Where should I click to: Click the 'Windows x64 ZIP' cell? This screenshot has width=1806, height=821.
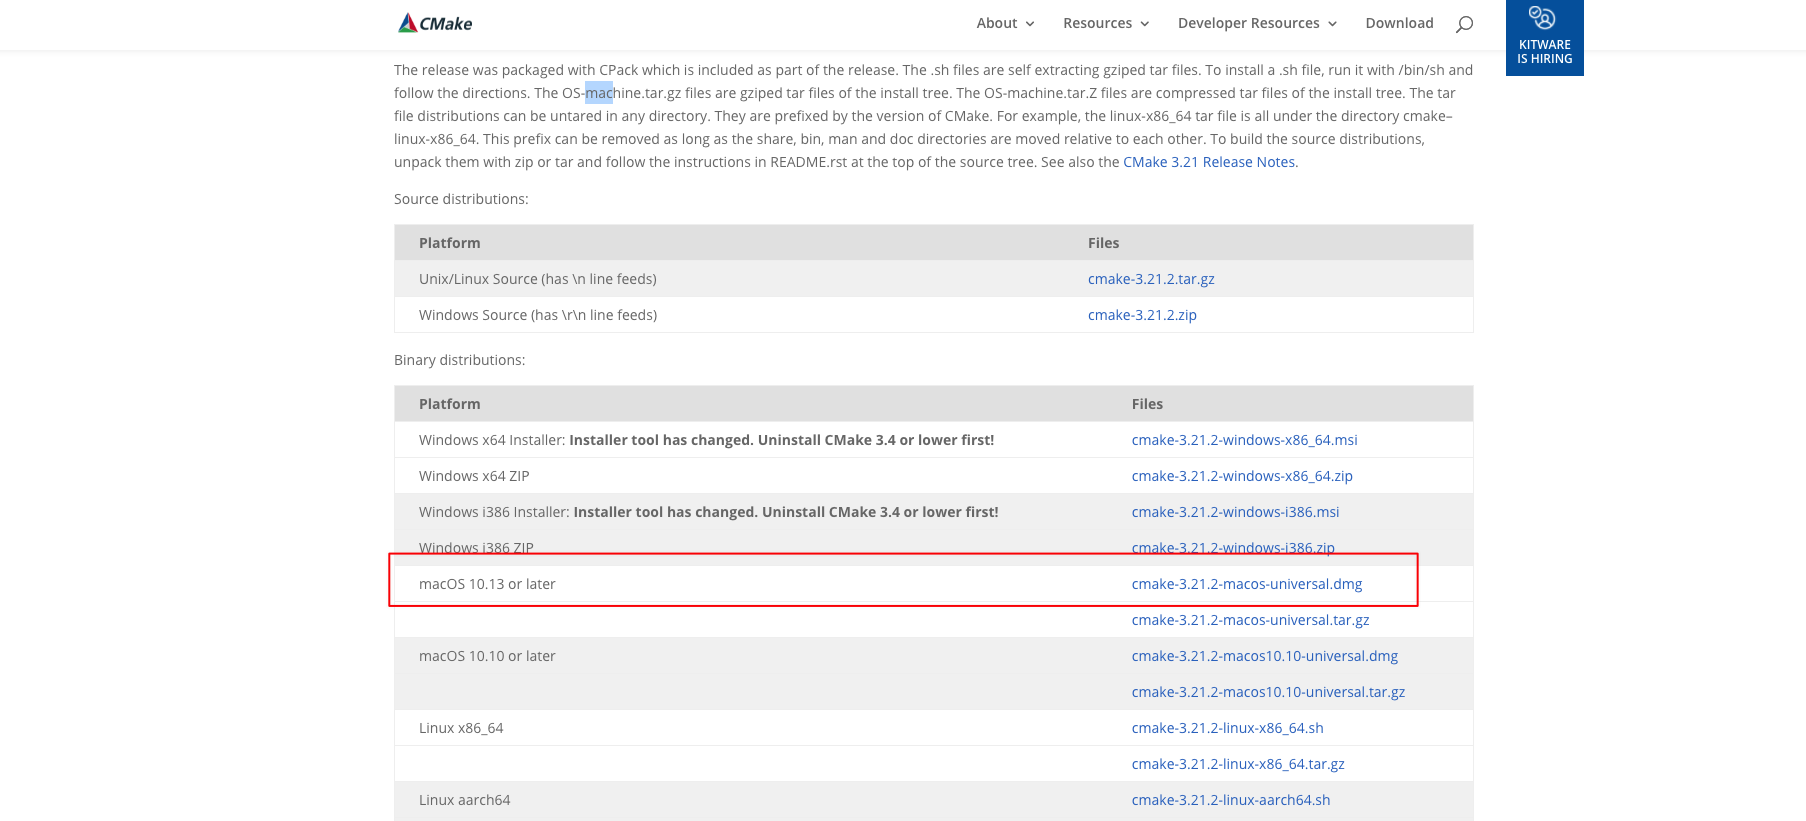[474, 476]
